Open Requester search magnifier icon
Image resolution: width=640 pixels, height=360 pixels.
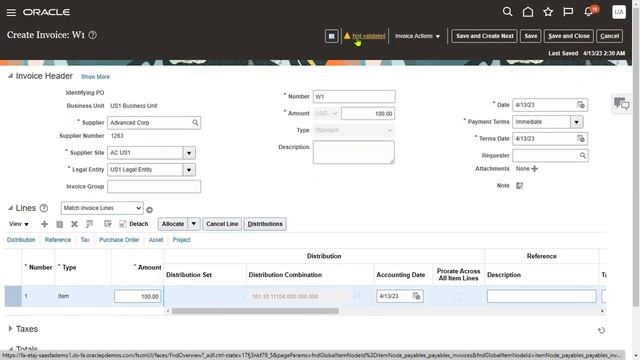582,156
